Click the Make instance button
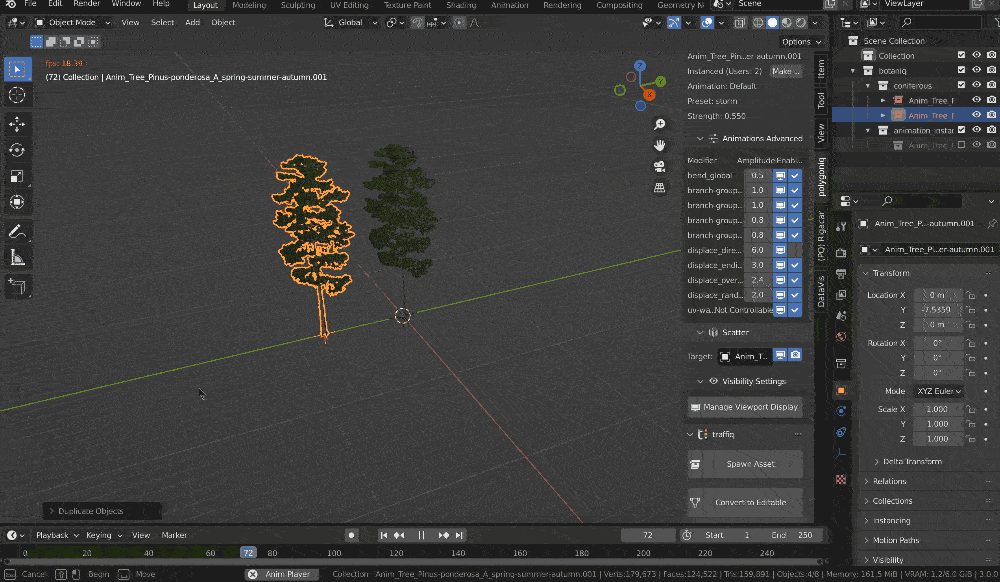Image resolution: width=1000 pixels, height=582 pixels. coord(786,71)
